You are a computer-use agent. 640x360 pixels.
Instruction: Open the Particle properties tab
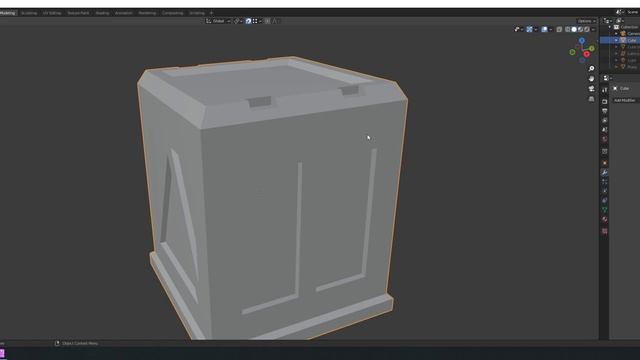tap(604, 182)
